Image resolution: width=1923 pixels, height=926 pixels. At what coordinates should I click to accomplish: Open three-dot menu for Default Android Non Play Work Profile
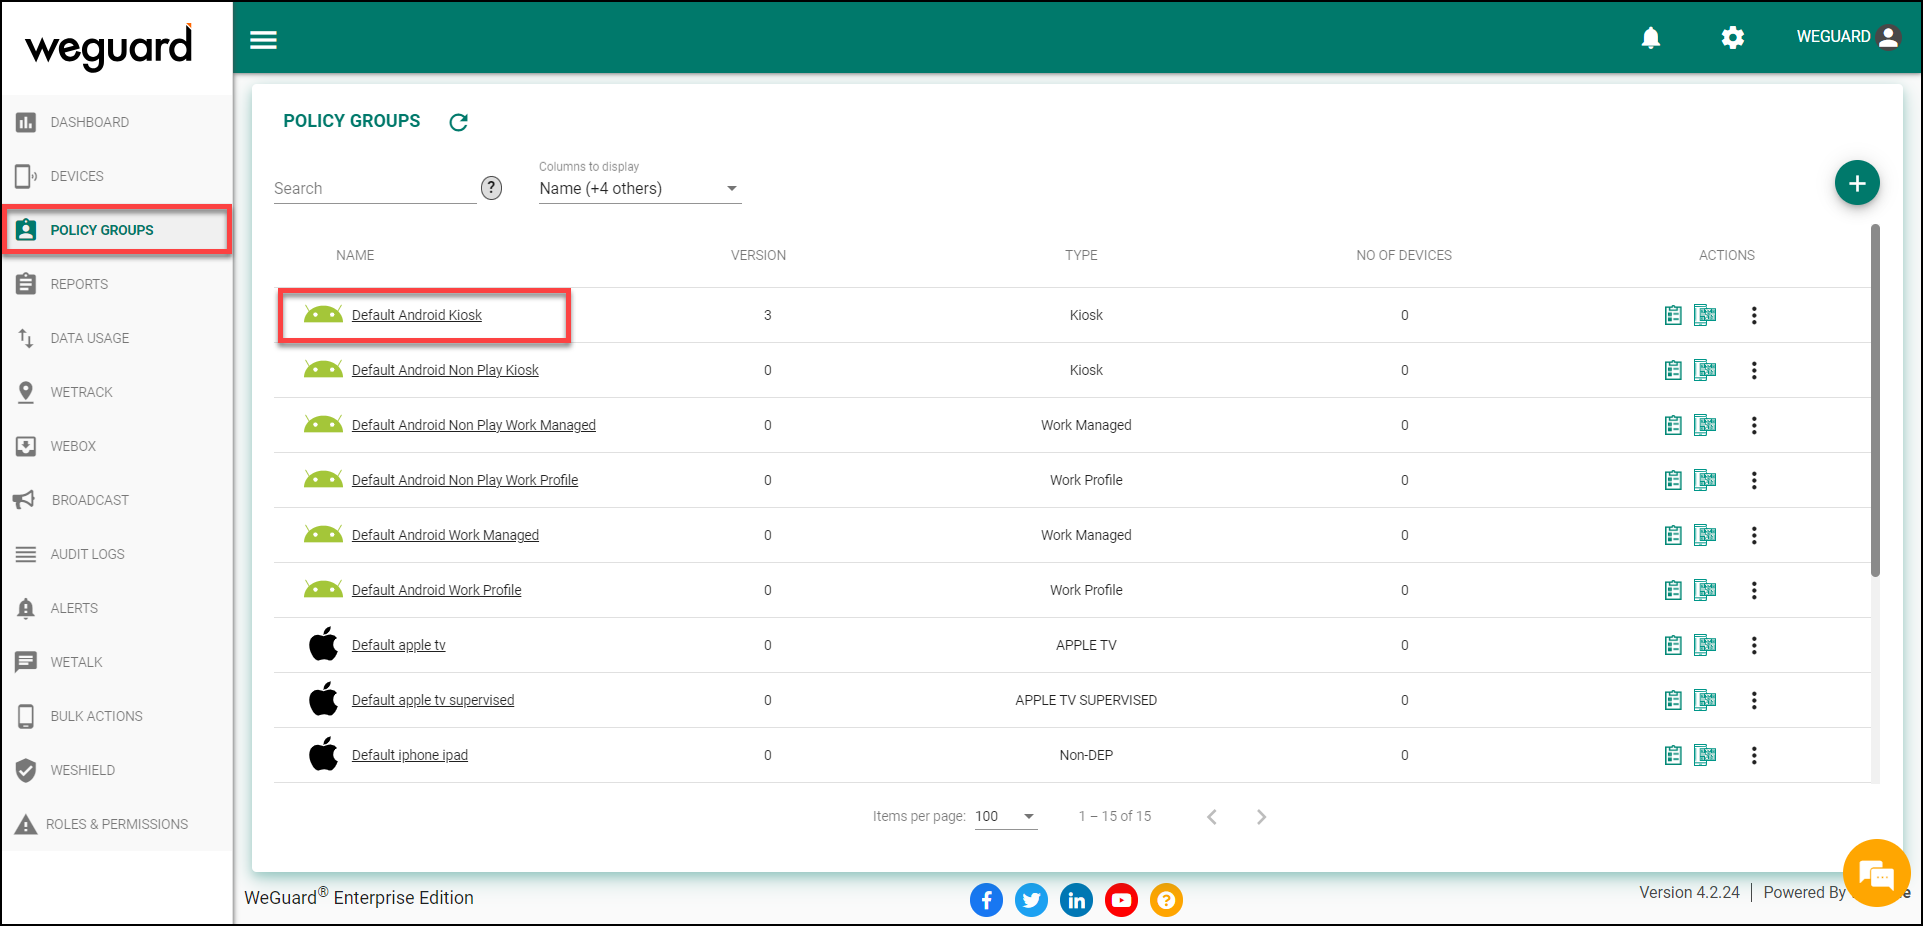pyautogui.click(x=1754, y=480)
